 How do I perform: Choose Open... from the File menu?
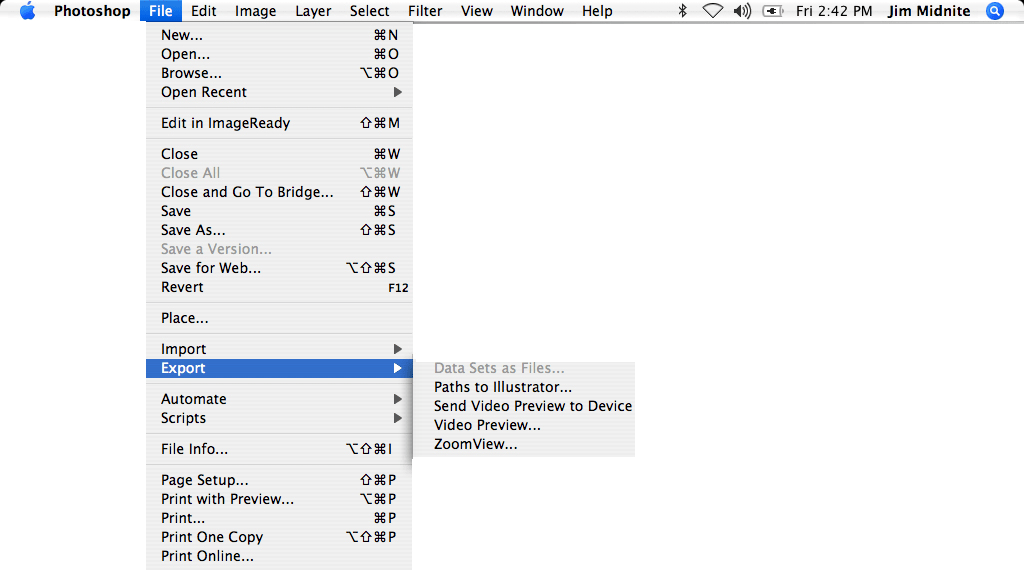(279, 54)
